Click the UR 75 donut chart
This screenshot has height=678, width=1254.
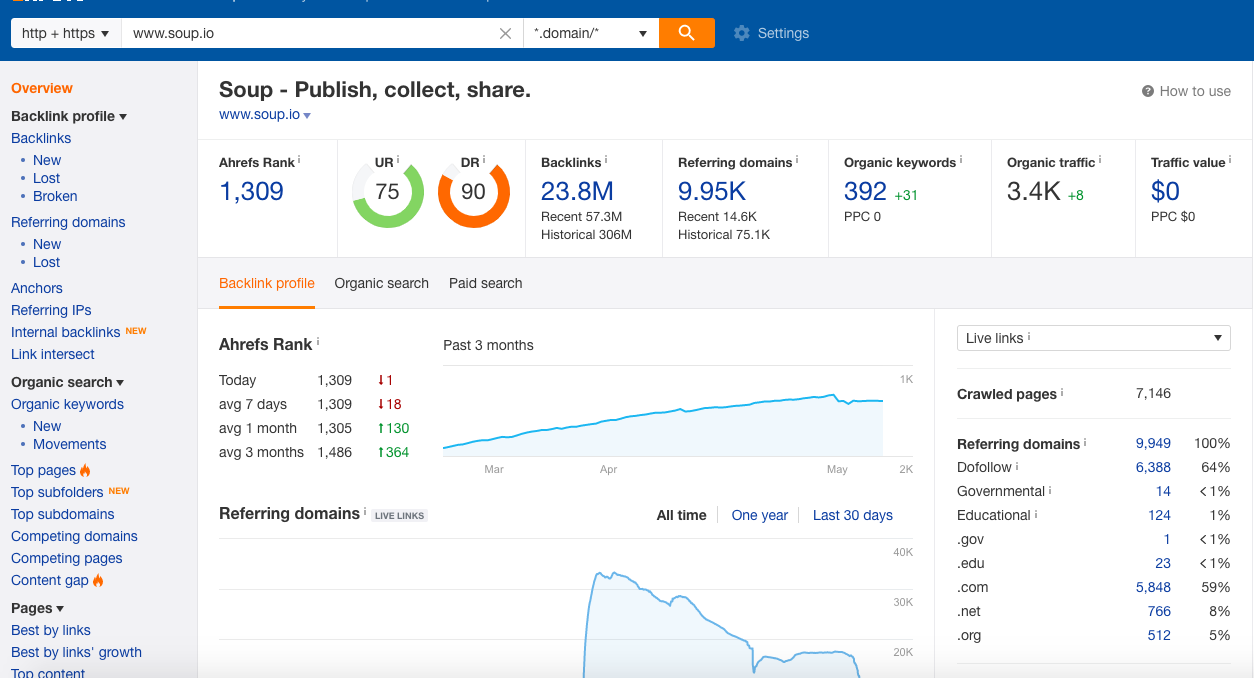click(x=388, y=192)
